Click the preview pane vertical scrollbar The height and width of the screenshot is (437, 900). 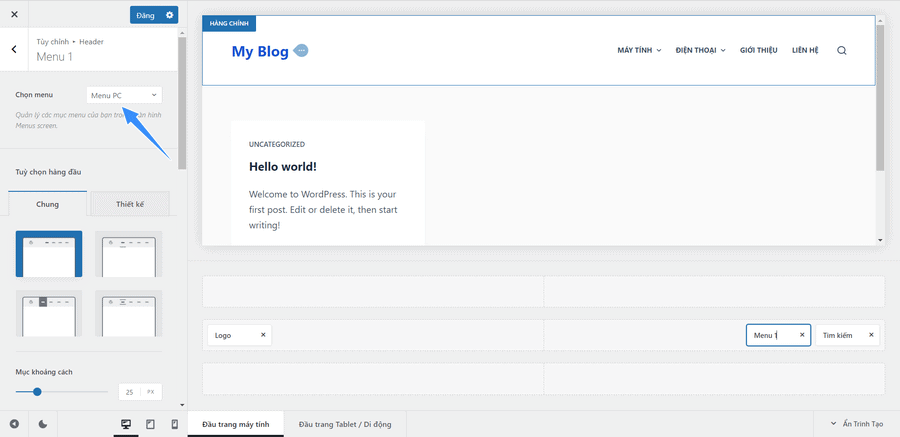(x=880, y=98)
